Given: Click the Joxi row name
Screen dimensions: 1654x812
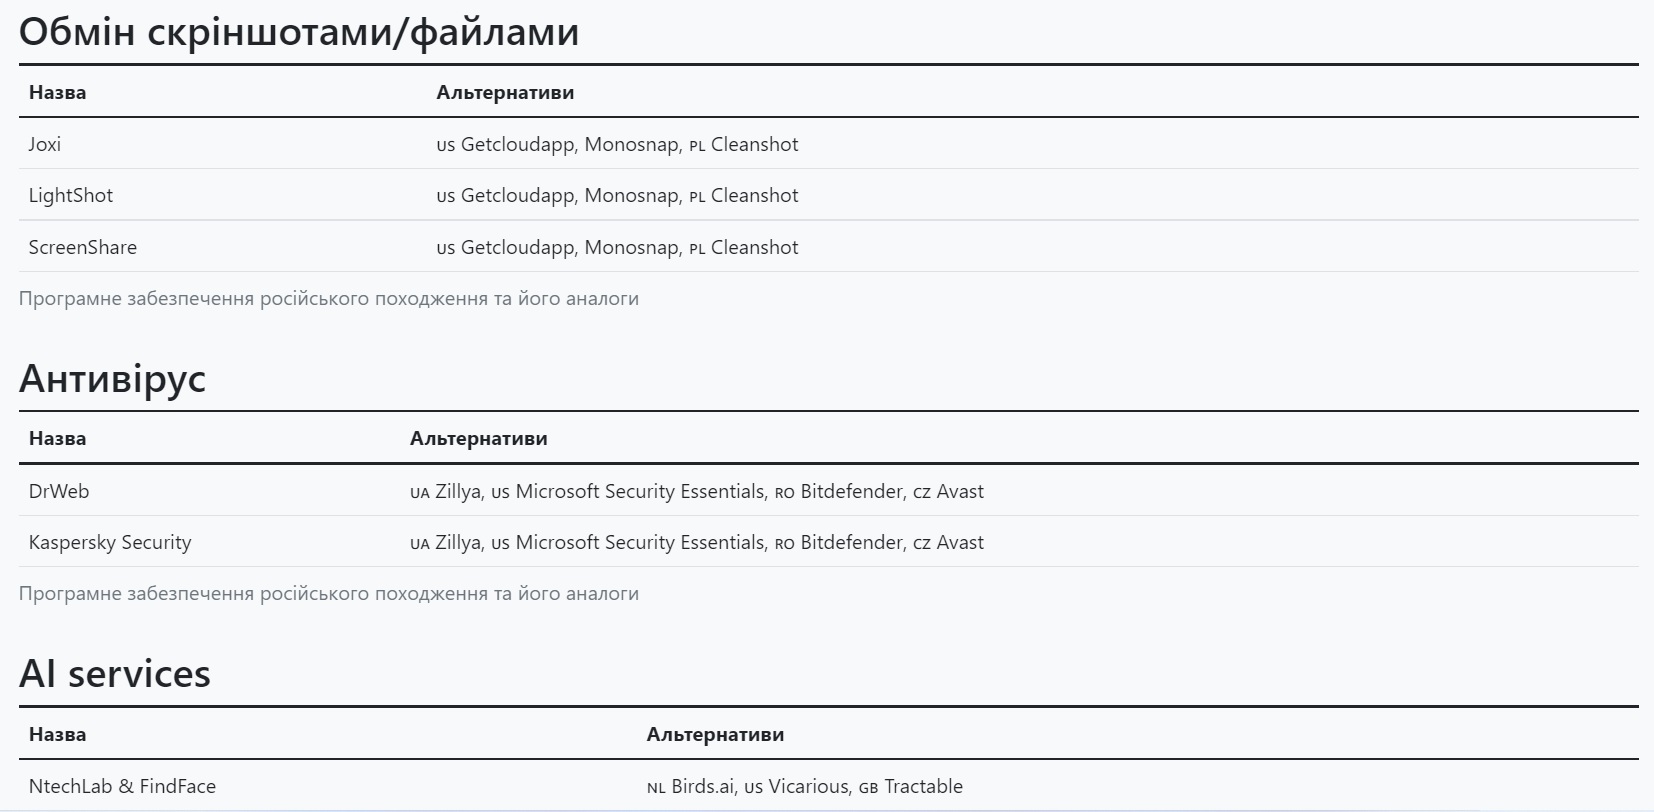Looking at the screenshot, I should click(x=45, y=144).
